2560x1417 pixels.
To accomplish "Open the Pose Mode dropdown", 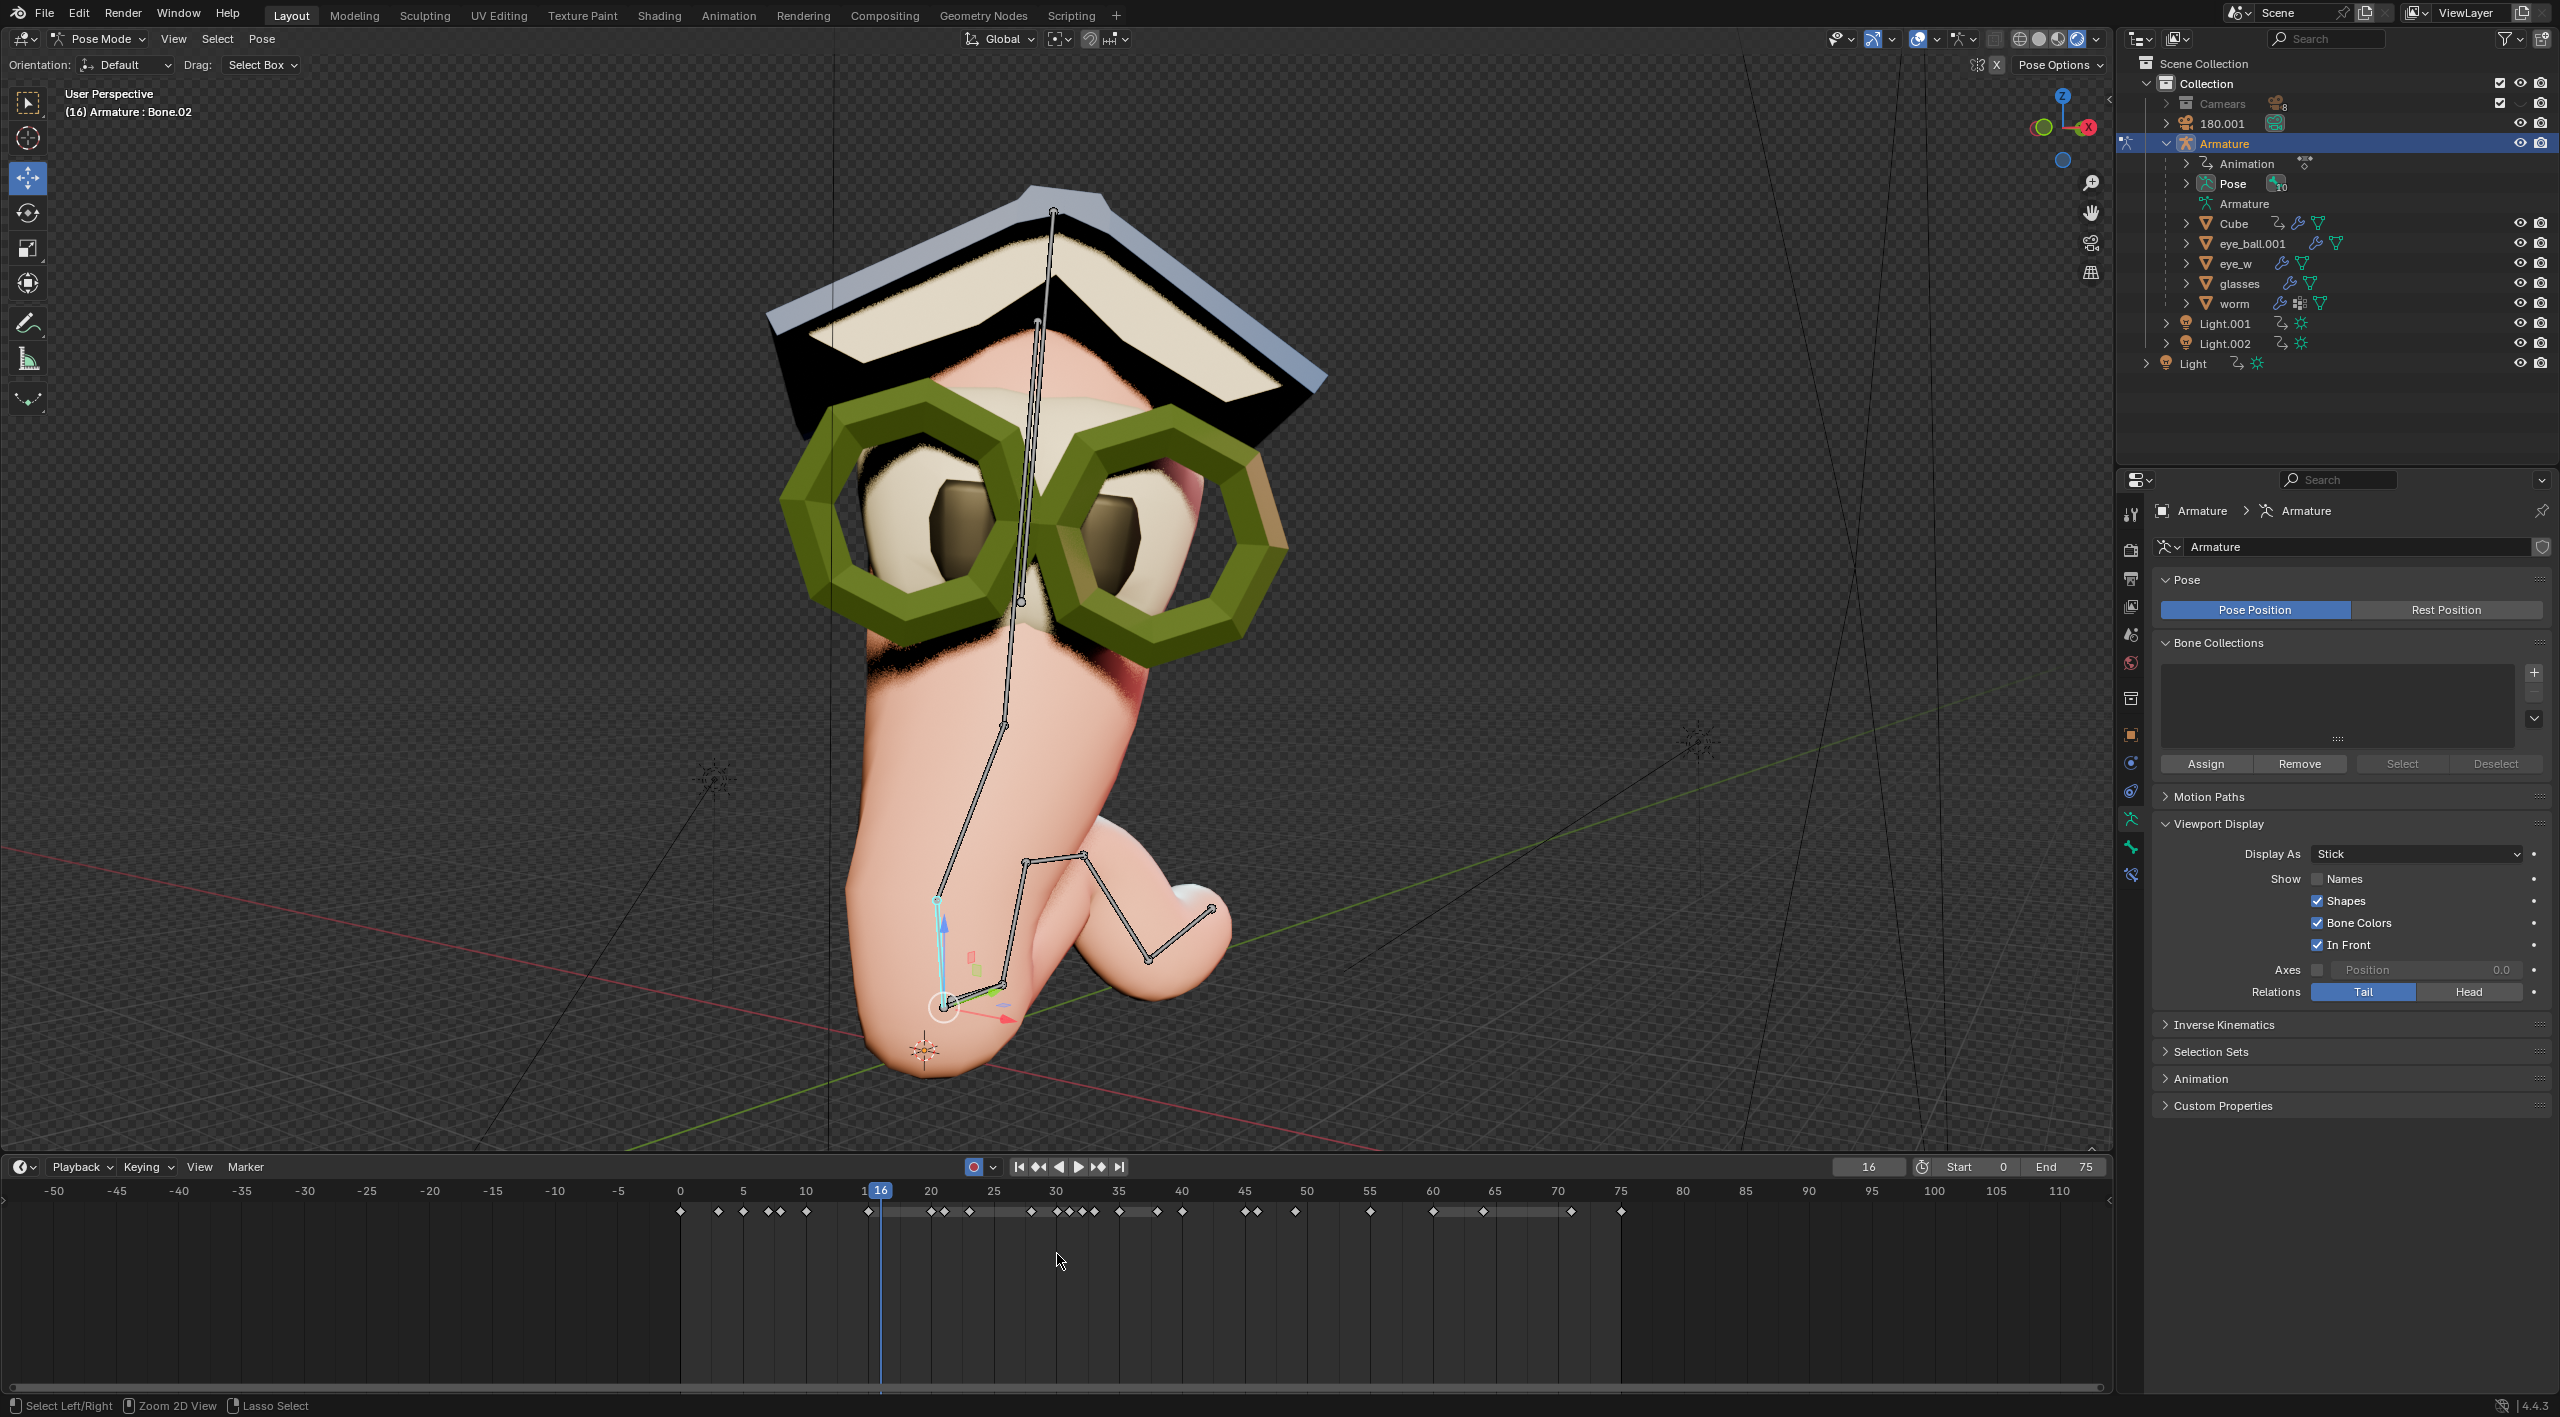I will point(100,39).
